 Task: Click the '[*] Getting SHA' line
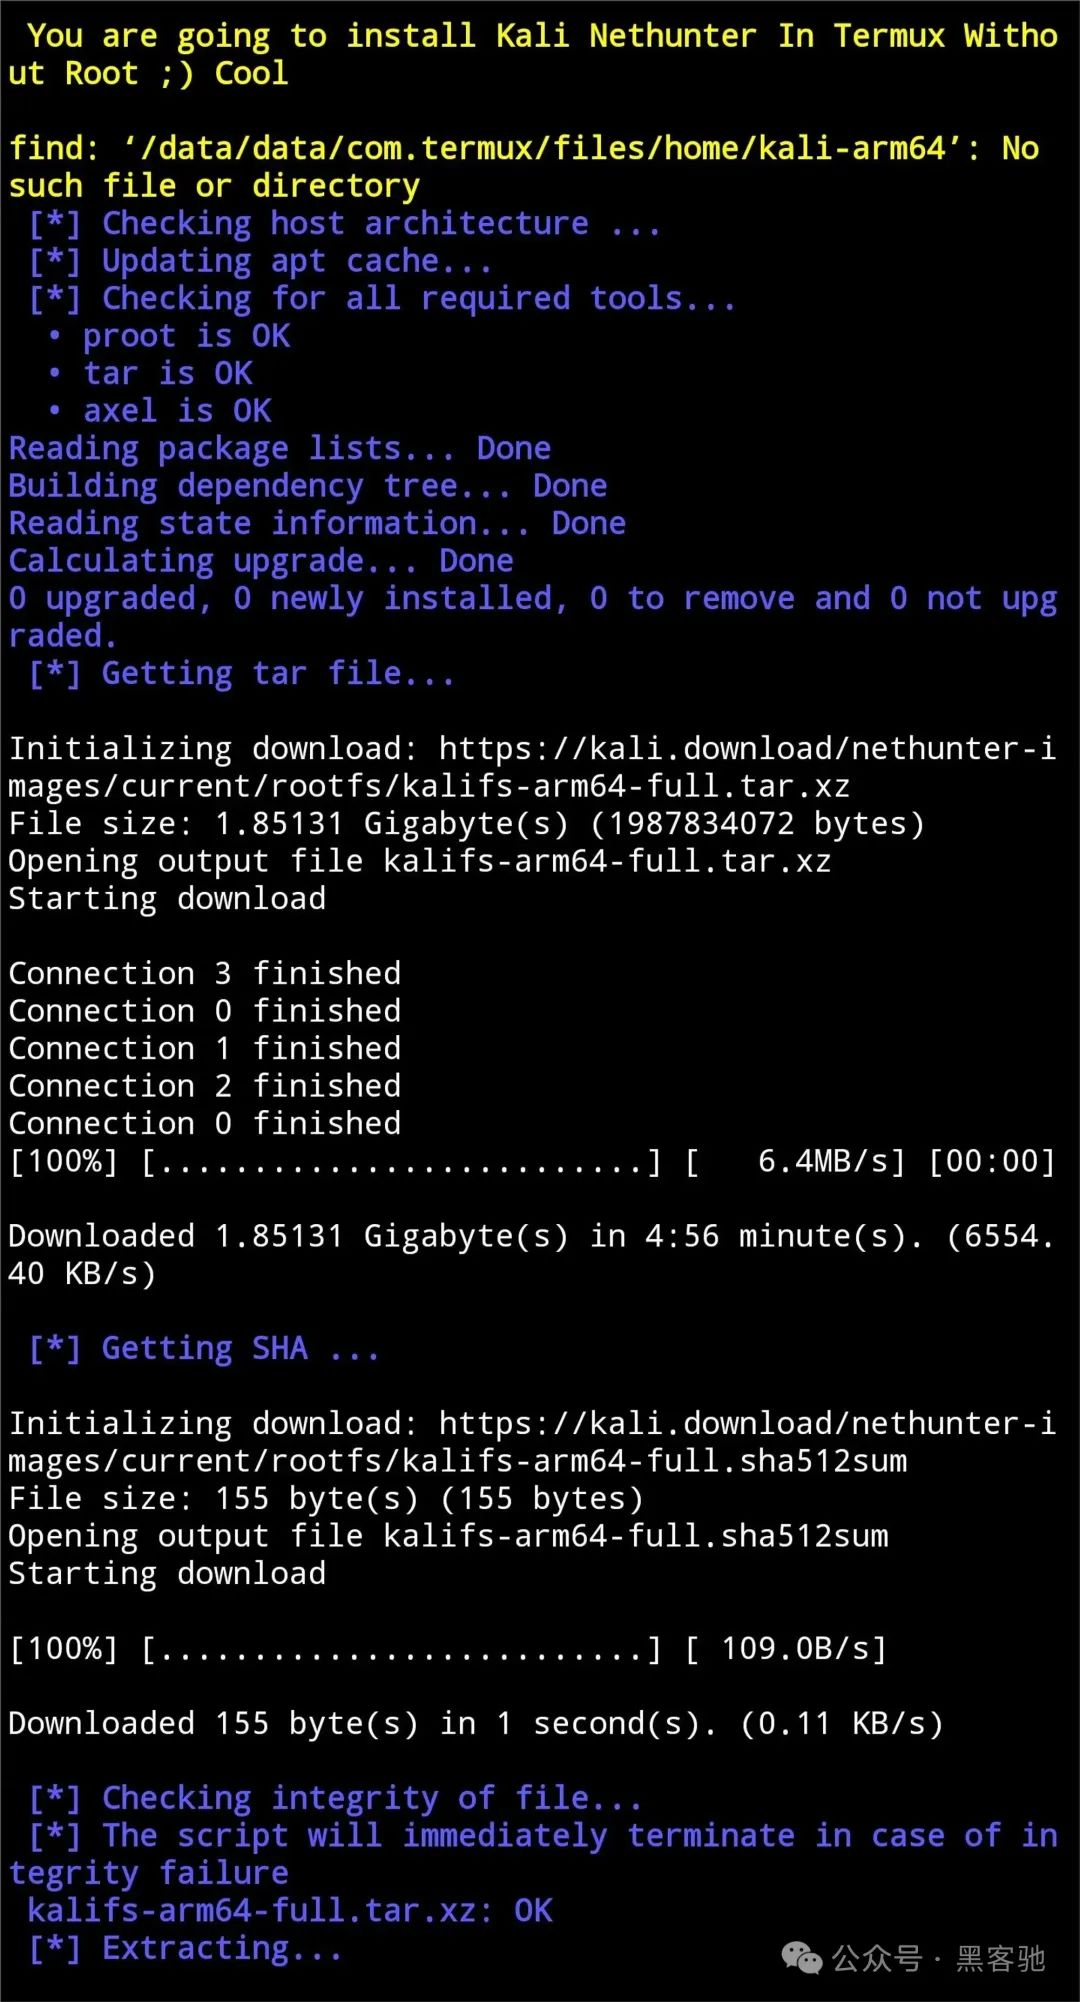[204, 1348]
